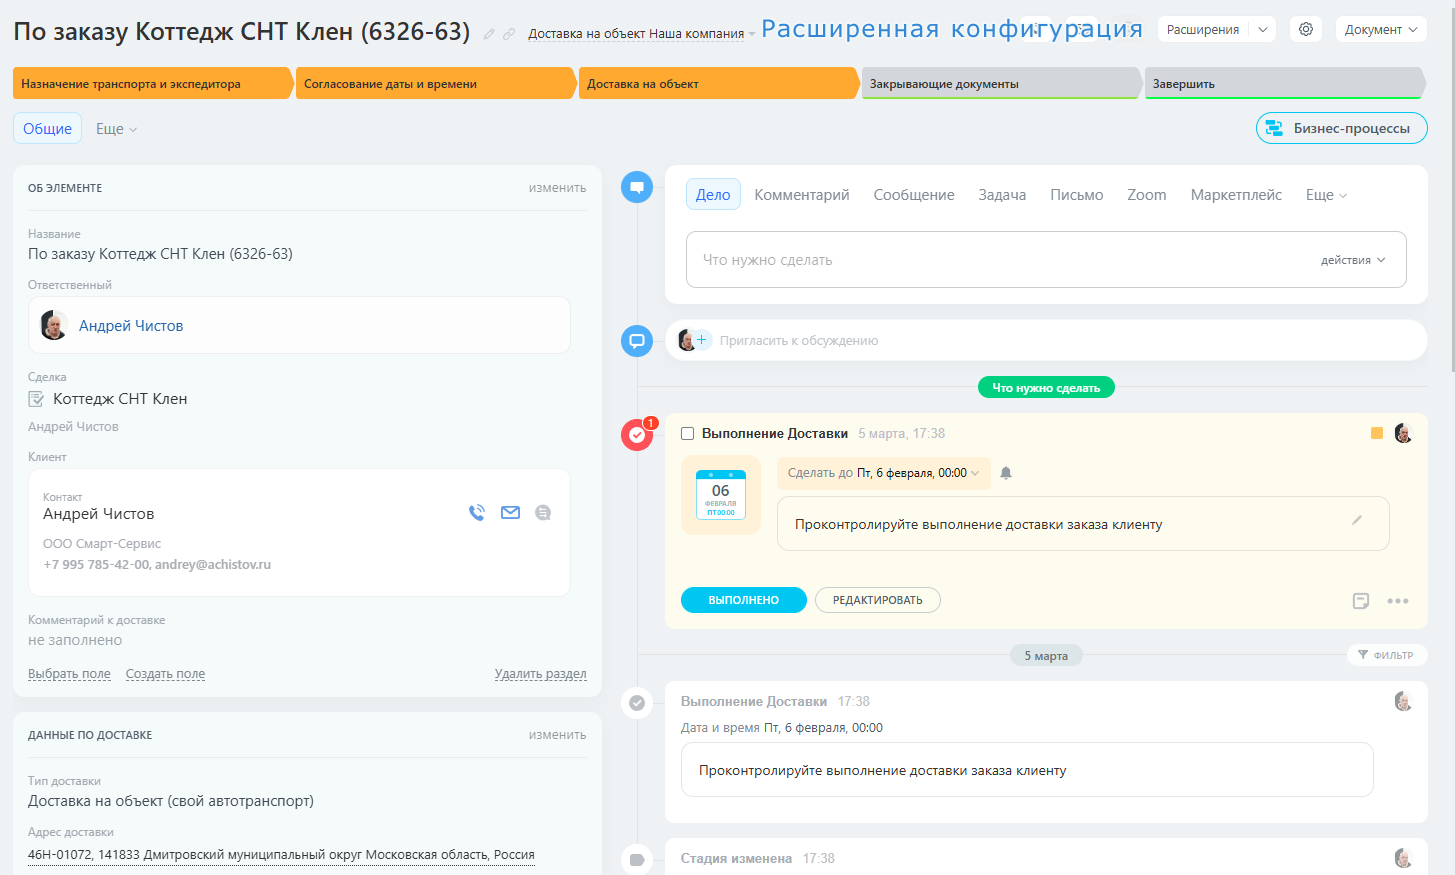Click pencil icon to edit title
This screenshot has width=1455, height=875.
[489, 34]
